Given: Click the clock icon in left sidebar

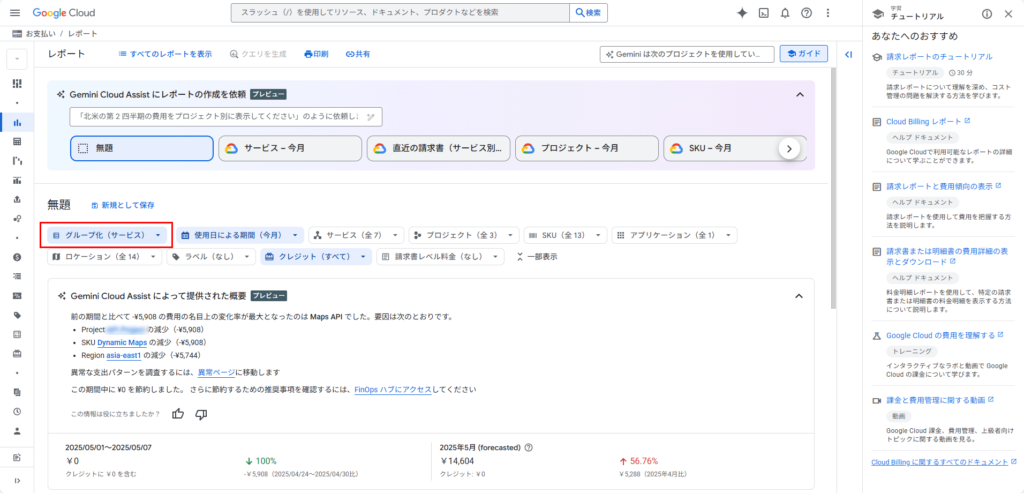Looking at the screenshot, I should click(x=17, y=412).
